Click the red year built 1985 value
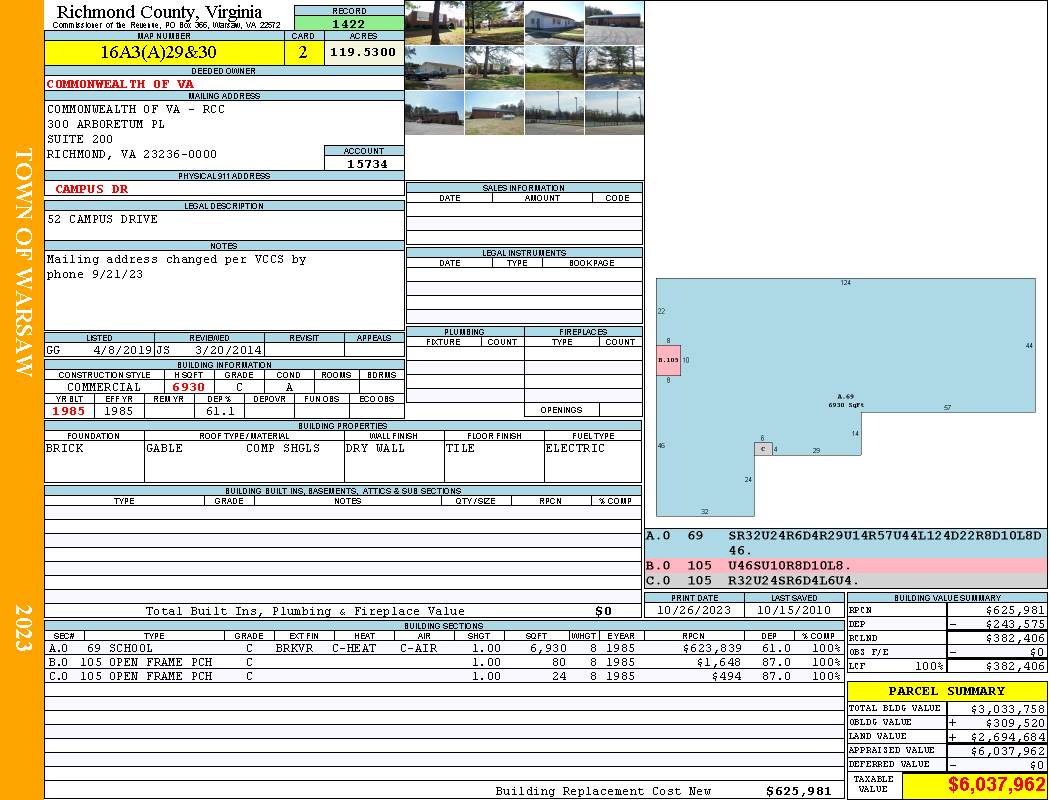Viewport: 1050px width, 800px height. pyautogui.click(x=69, y=411)
